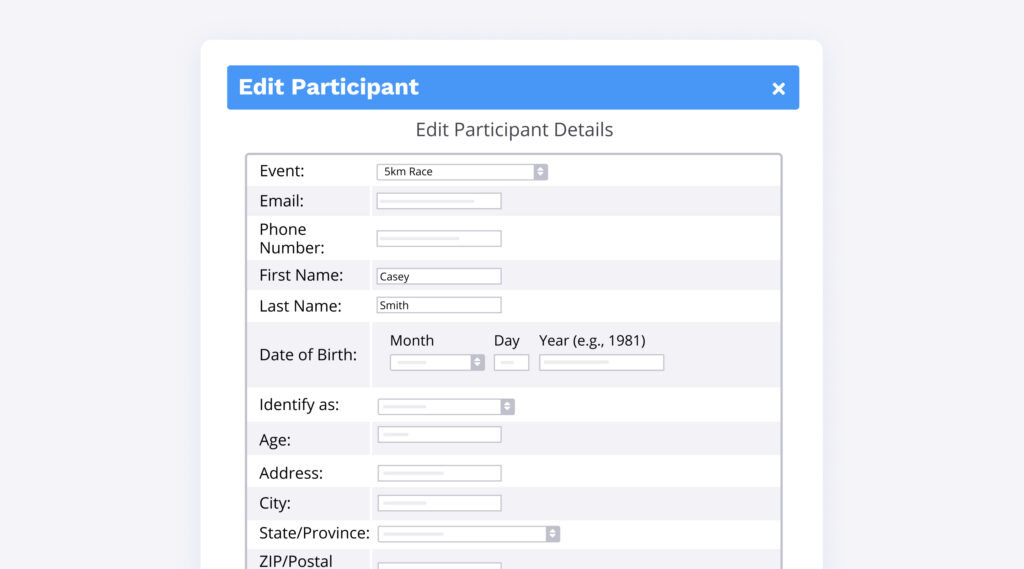Click the Identify as dropdown arrow icon
Image resolution: width=1024 pixels, height=569 pixels.
[x=507, y=406]
